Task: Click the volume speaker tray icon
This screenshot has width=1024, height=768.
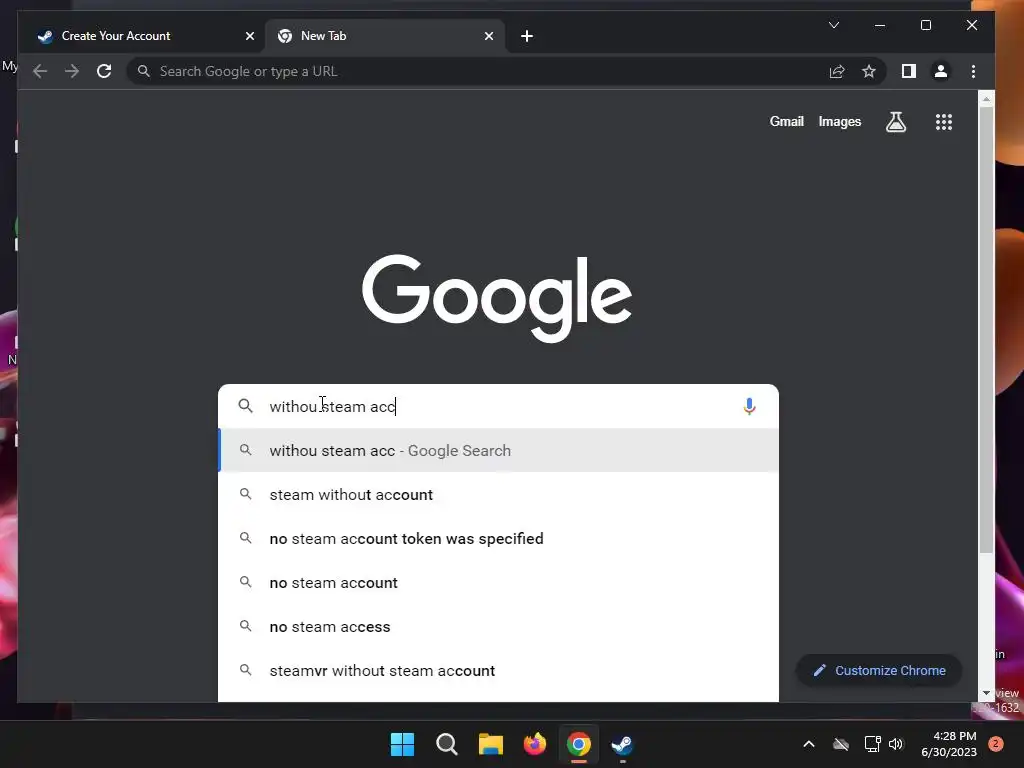Action: click(x=896, y=744)
